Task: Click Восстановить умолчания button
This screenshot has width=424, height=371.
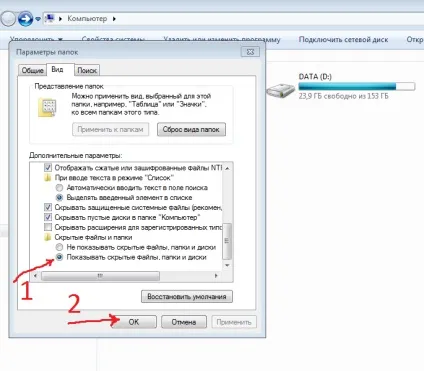Action: pos(187,297)
